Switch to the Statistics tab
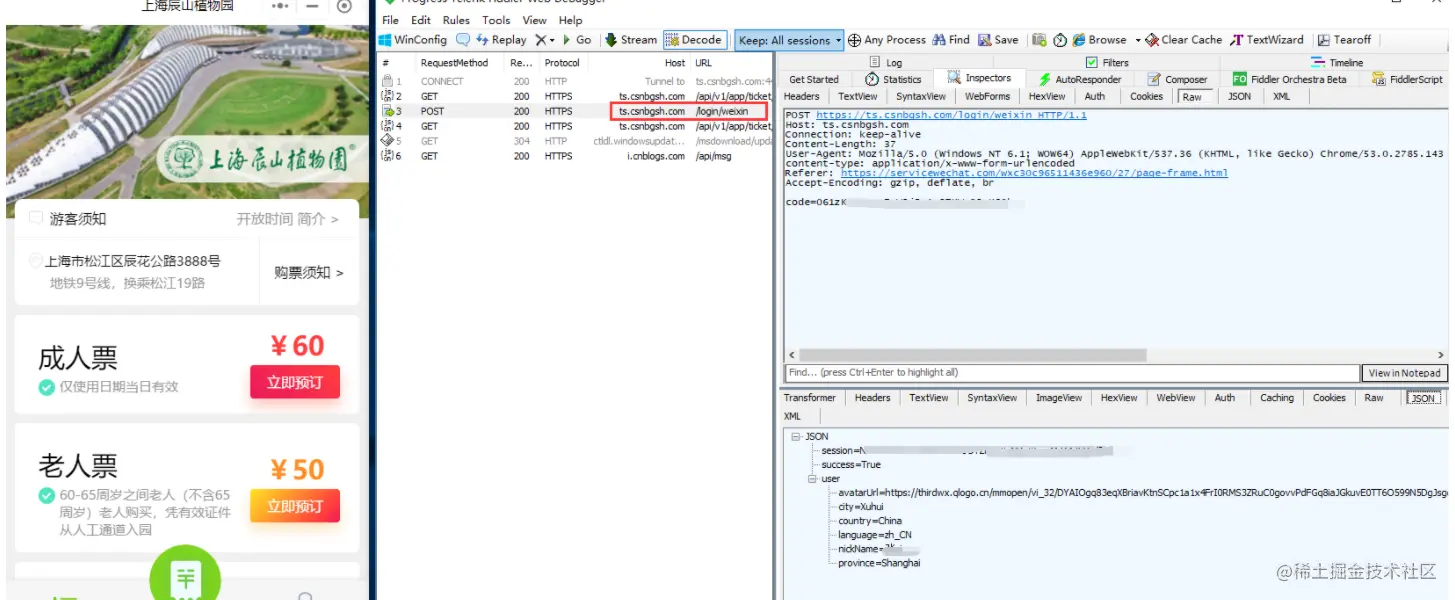 893,79
